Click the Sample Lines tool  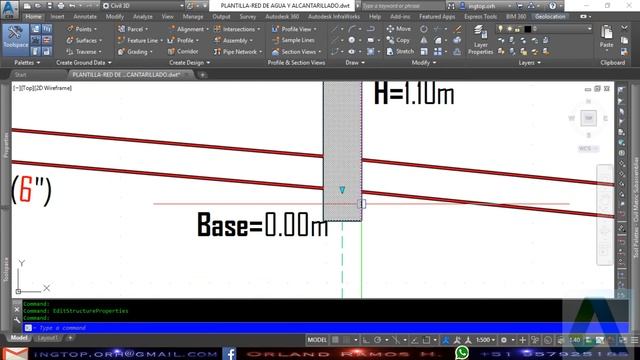tap(293, 40)
